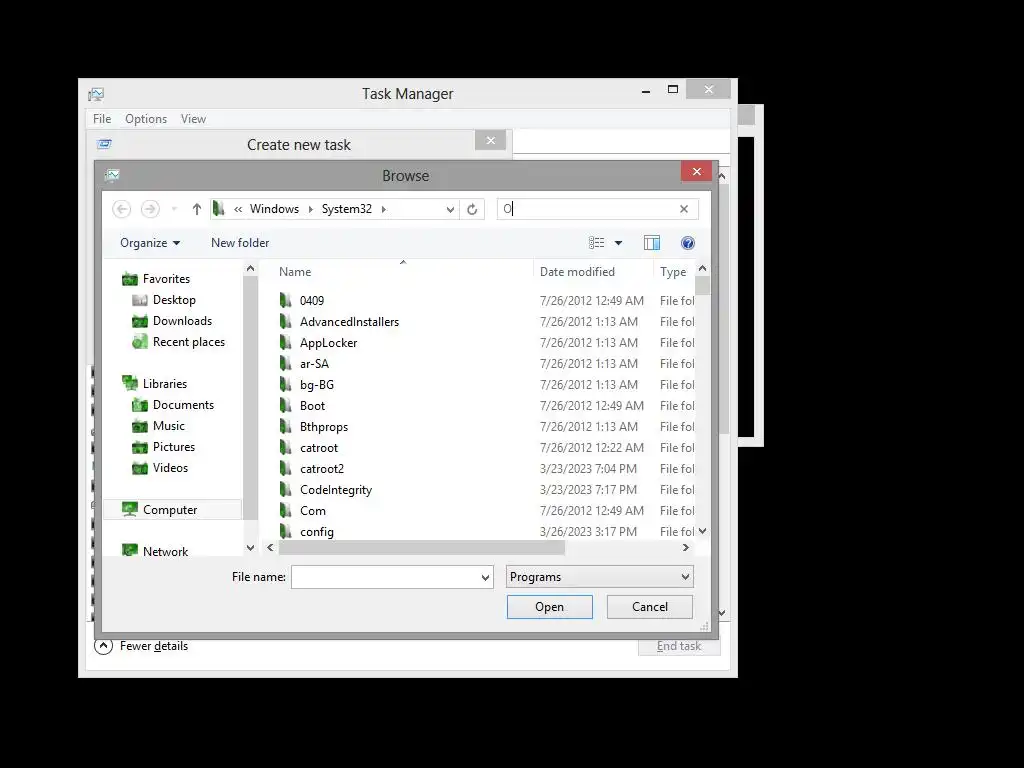Select the config folder
The image size is (1024, 768).
click(317, 532)
